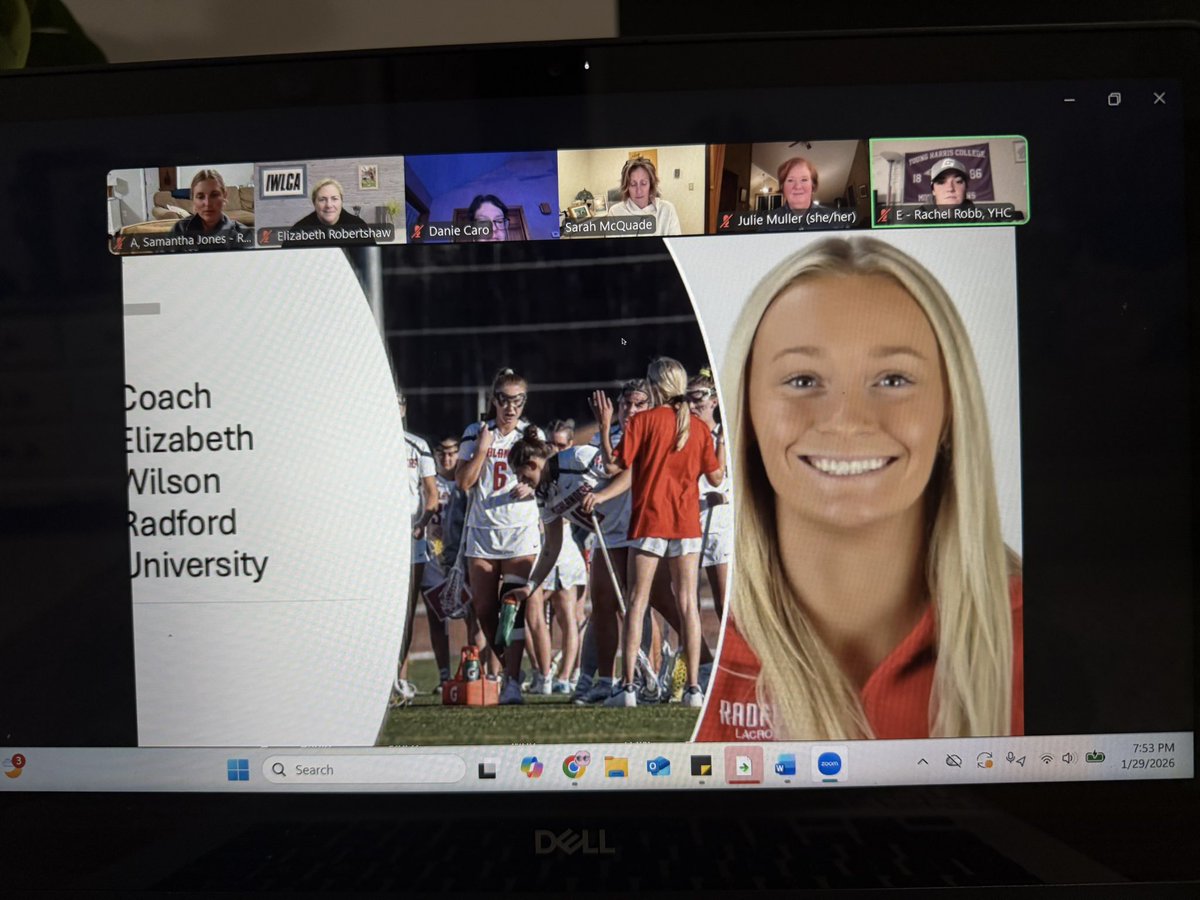Click Julie Muller's muted microphone indicator
Viewport: 1200px width, 900px height.
[725, 219]
